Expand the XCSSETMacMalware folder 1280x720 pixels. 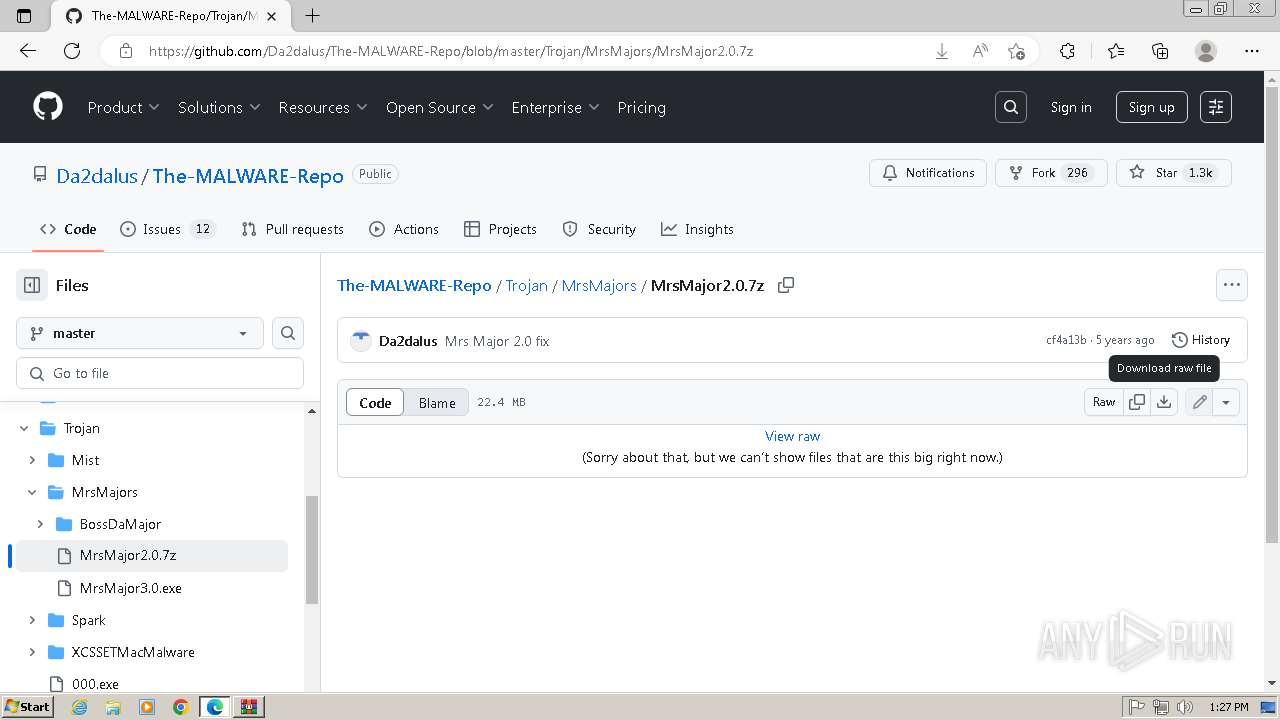point(32,652)
